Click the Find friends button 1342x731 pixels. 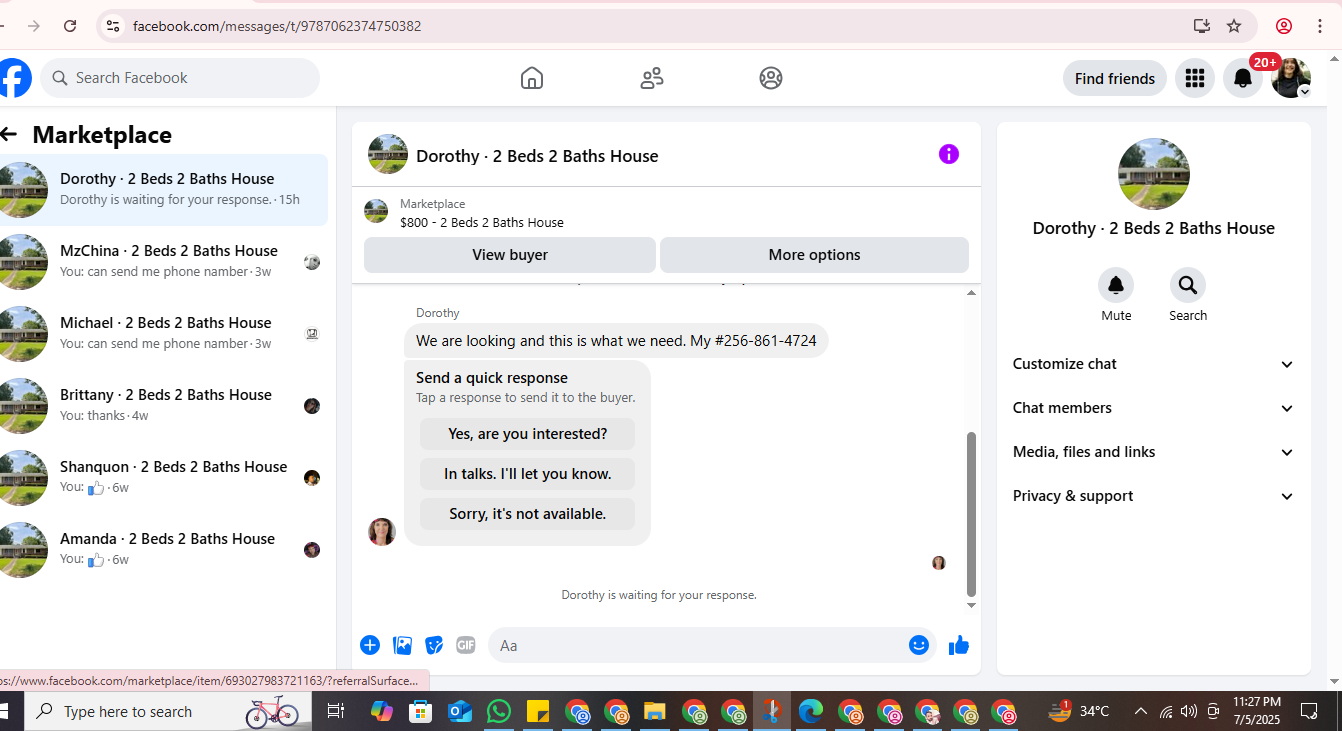click(1115, 78)
